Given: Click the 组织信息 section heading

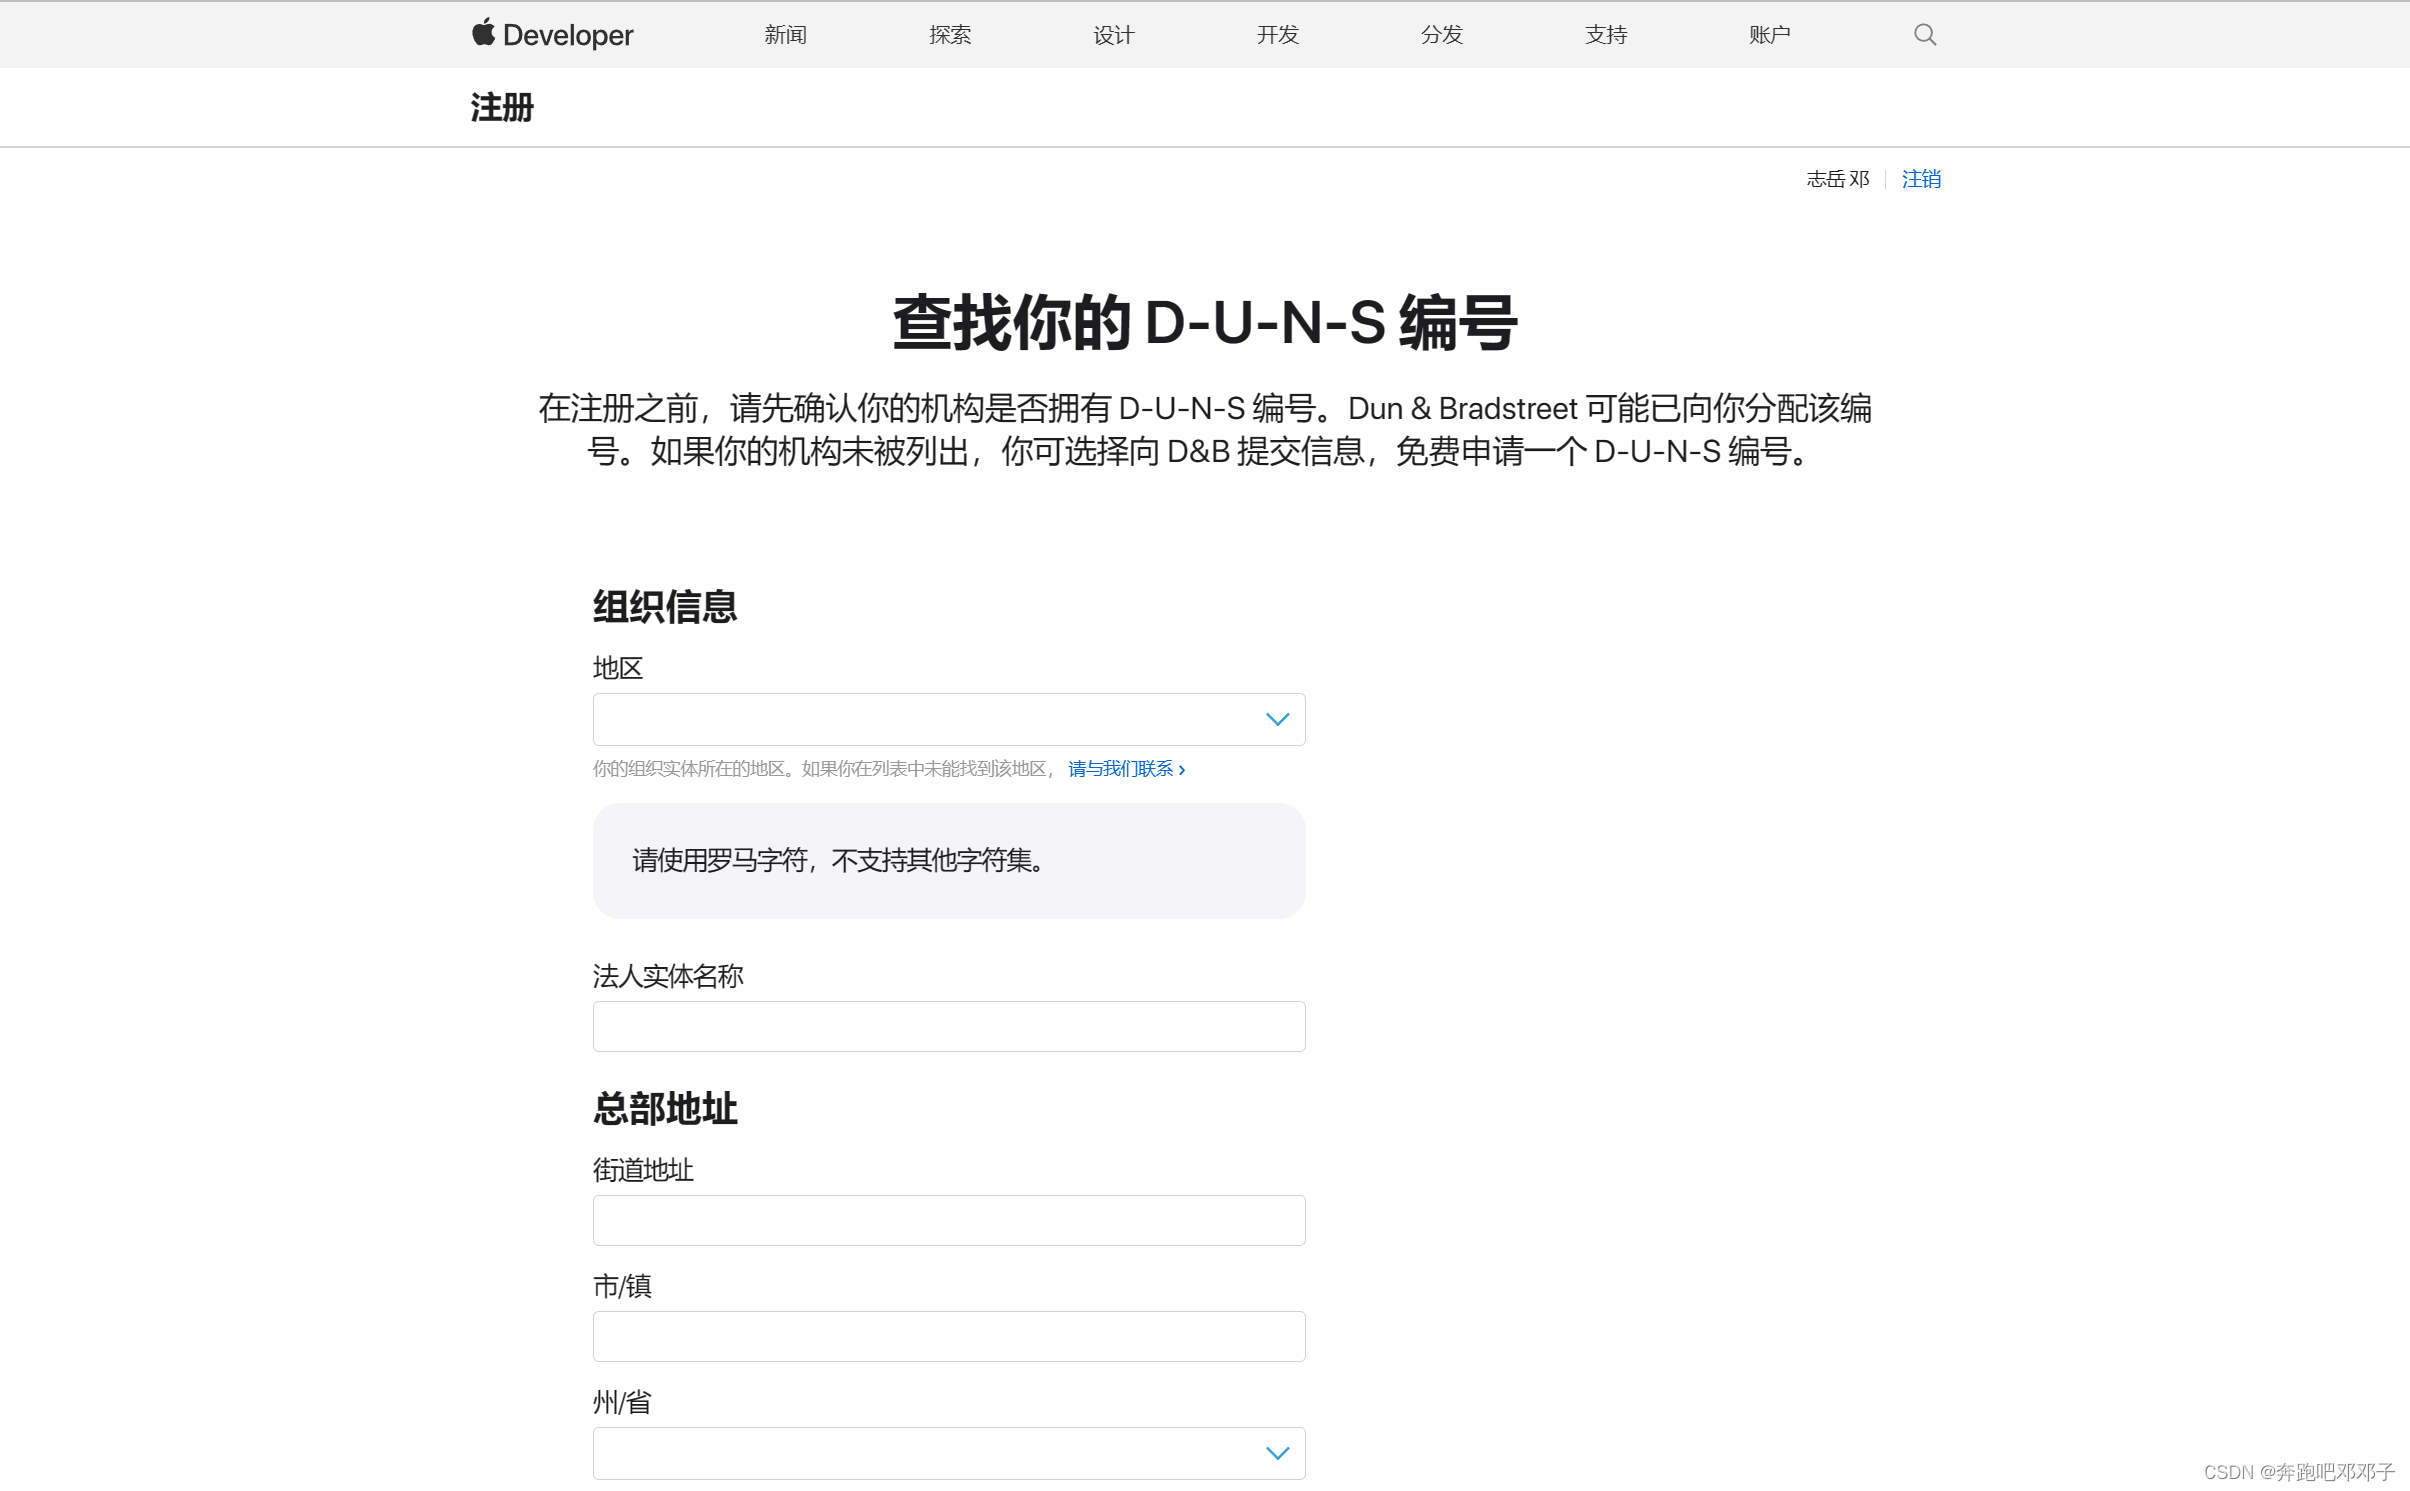Looking at the screenshot, I should click(665, 607).
